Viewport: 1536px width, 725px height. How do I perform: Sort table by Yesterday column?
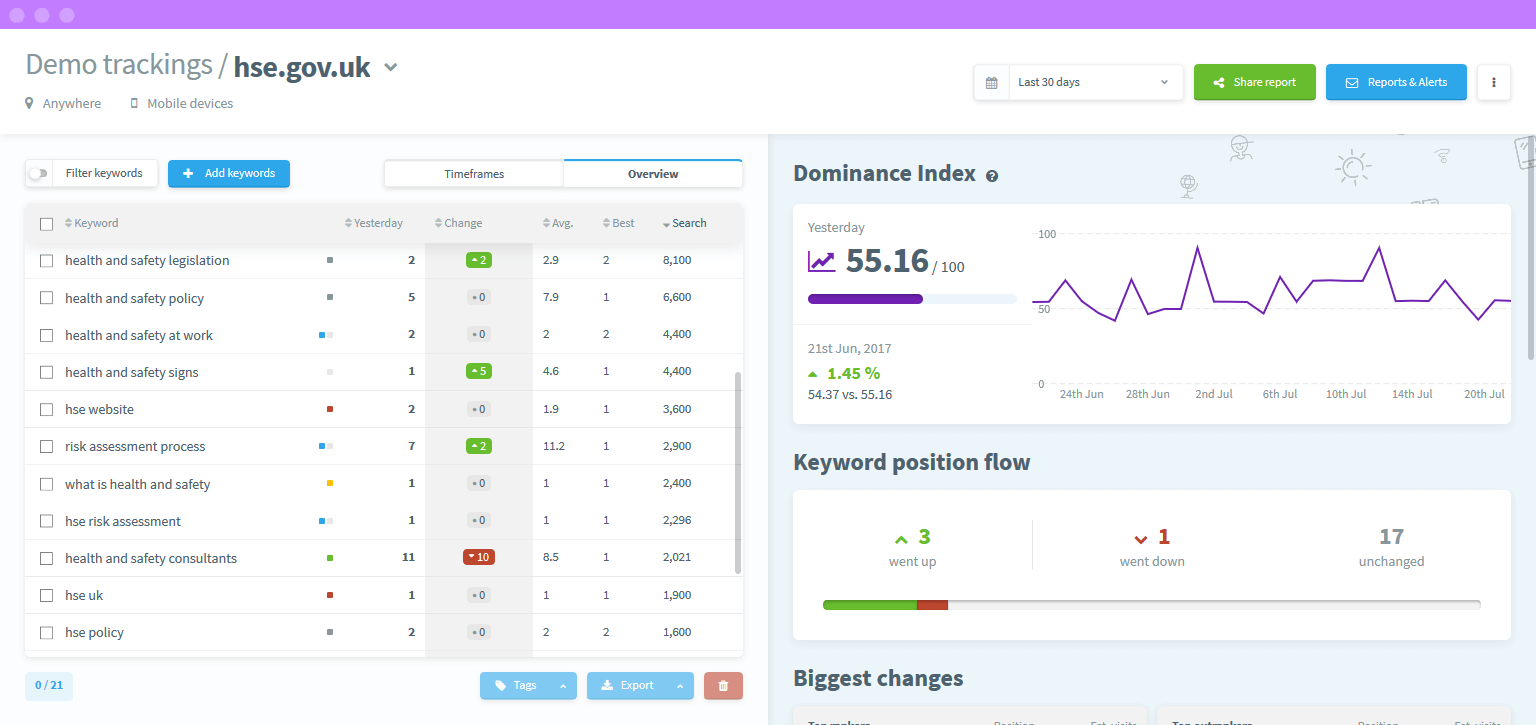click(374, 223)
